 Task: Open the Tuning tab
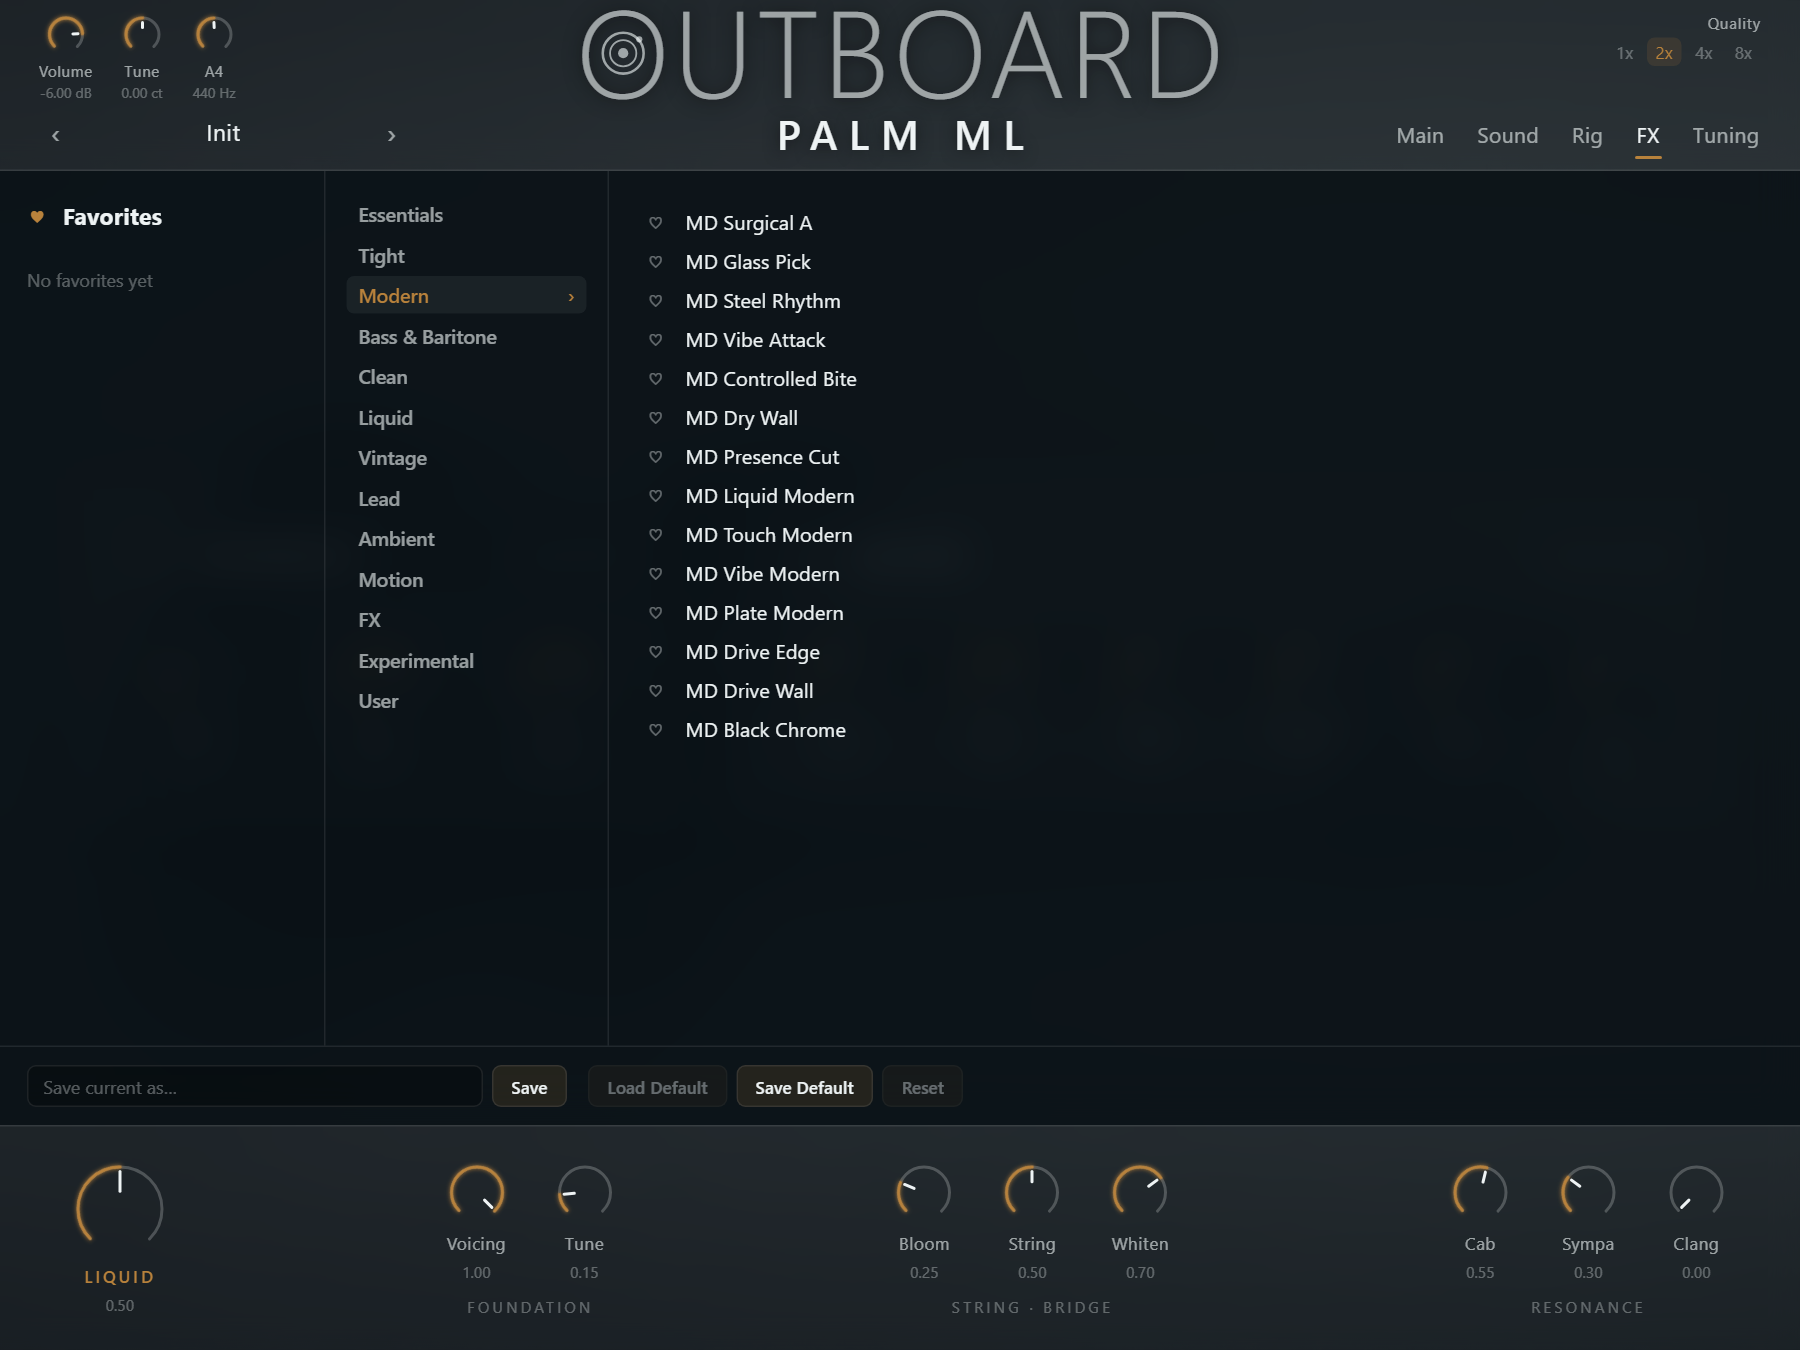coord(1725,136)
